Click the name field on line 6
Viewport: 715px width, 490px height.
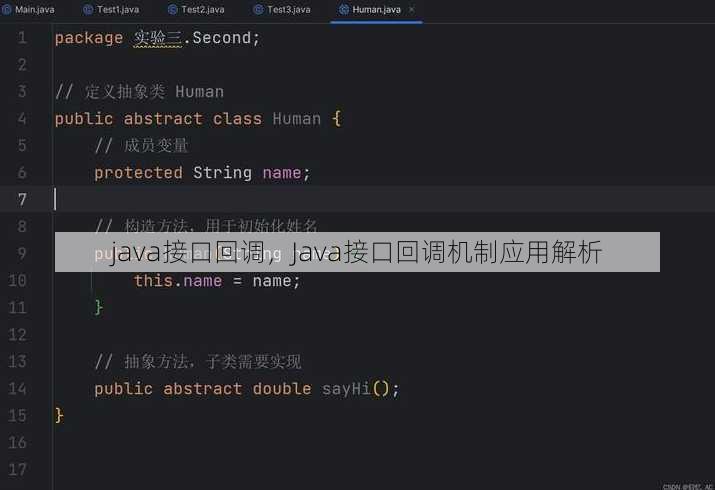point(282,173)
